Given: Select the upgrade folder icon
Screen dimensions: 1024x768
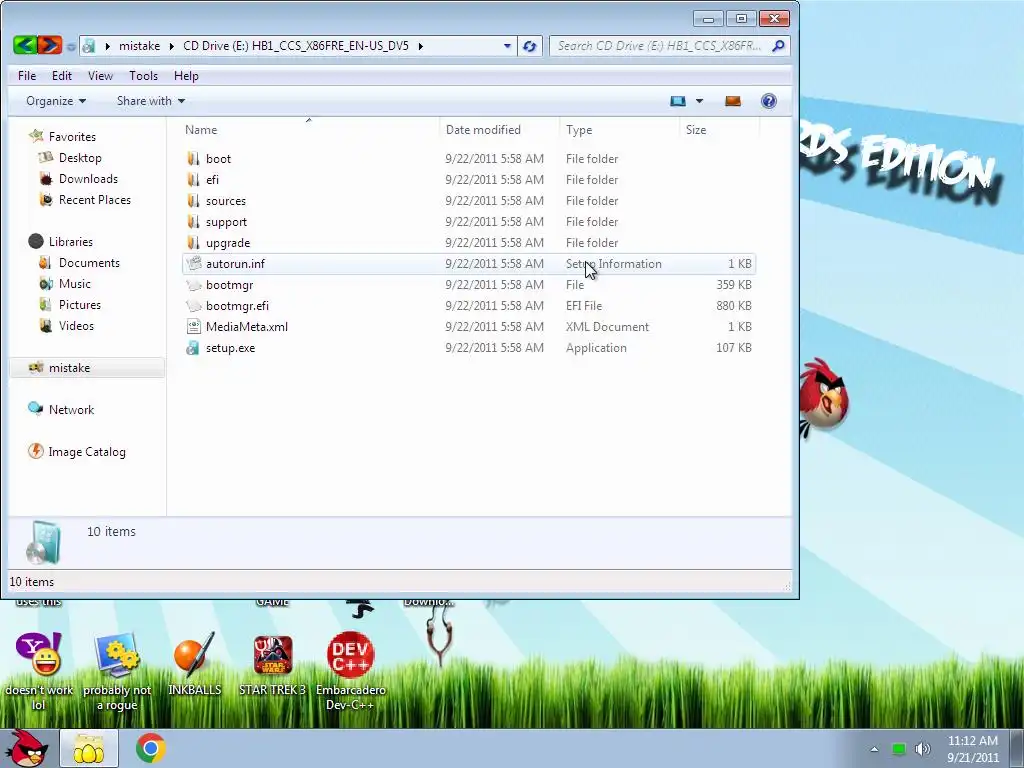Looking at the screenshot, I should pos(193,242).
